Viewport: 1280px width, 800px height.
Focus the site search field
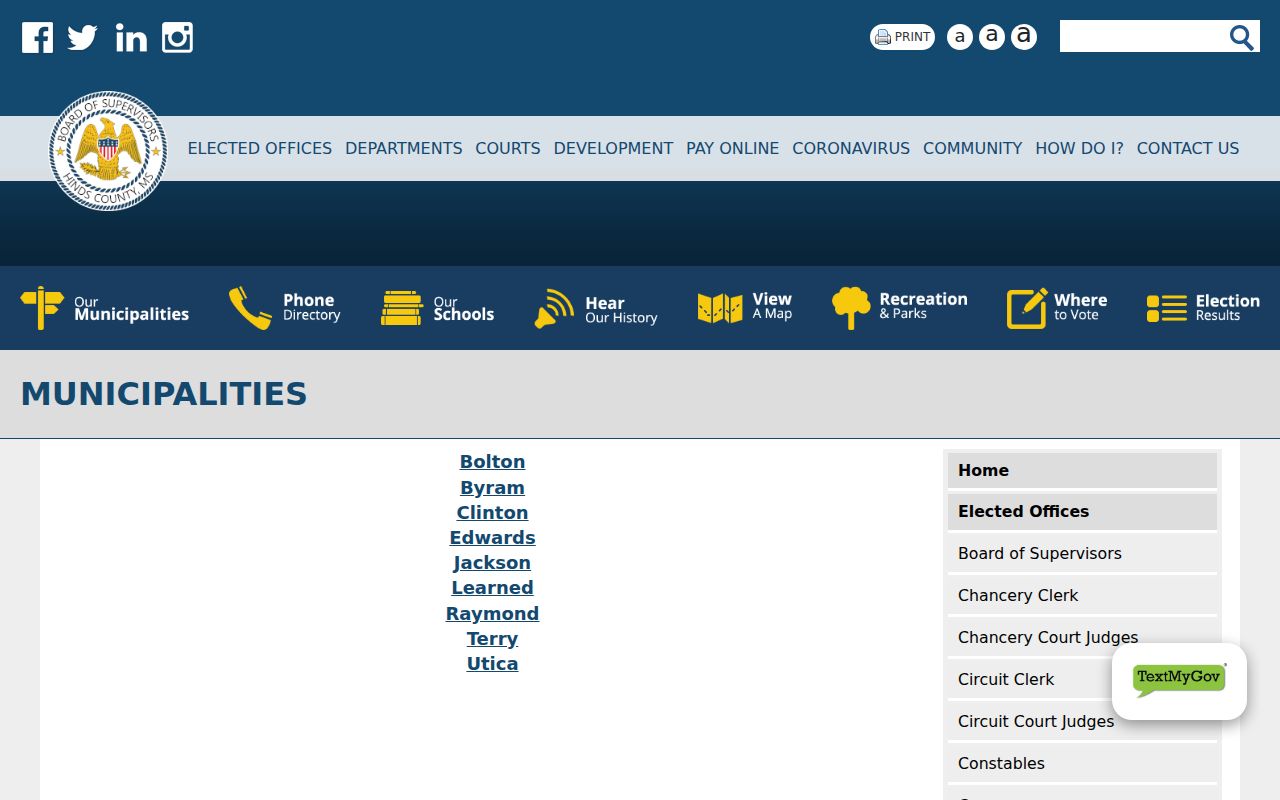click(x=1142, y=36)
